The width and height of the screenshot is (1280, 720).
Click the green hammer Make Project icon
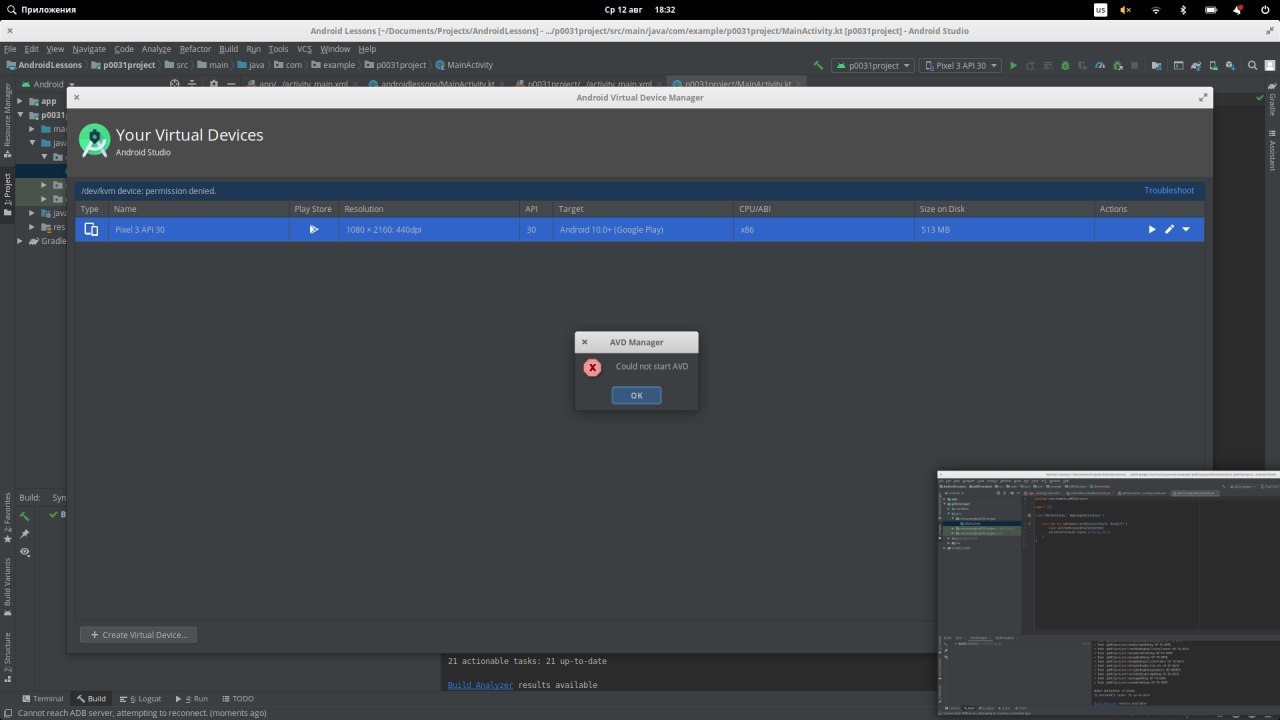pos(818,65)
